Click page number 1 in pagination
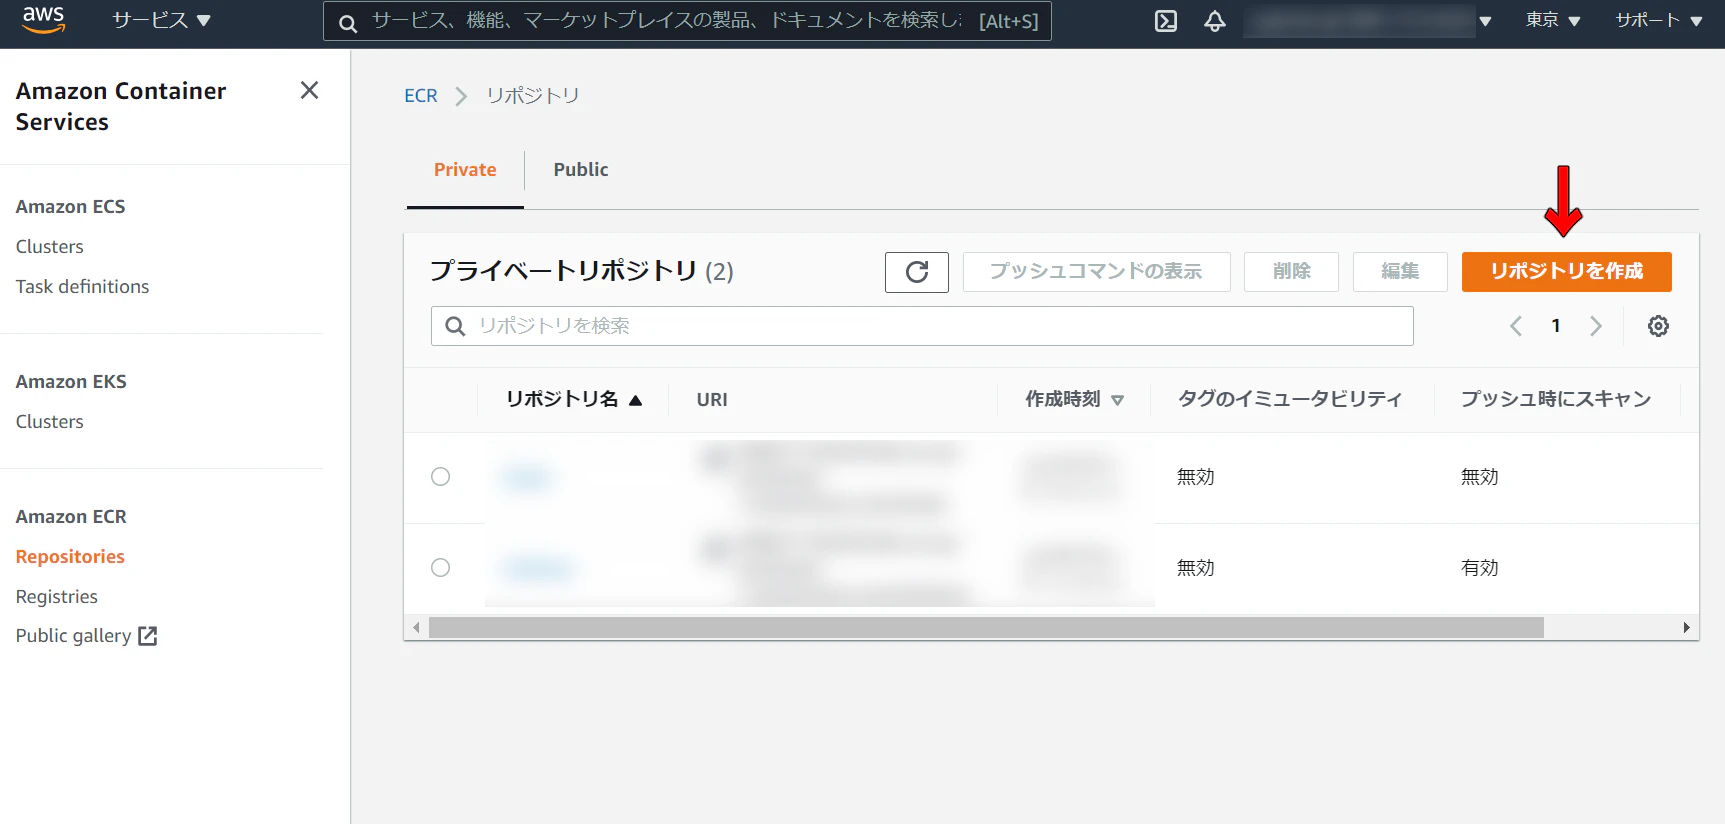The height and width of the screenshot is (824, 1725). [x=1556, y=326]
